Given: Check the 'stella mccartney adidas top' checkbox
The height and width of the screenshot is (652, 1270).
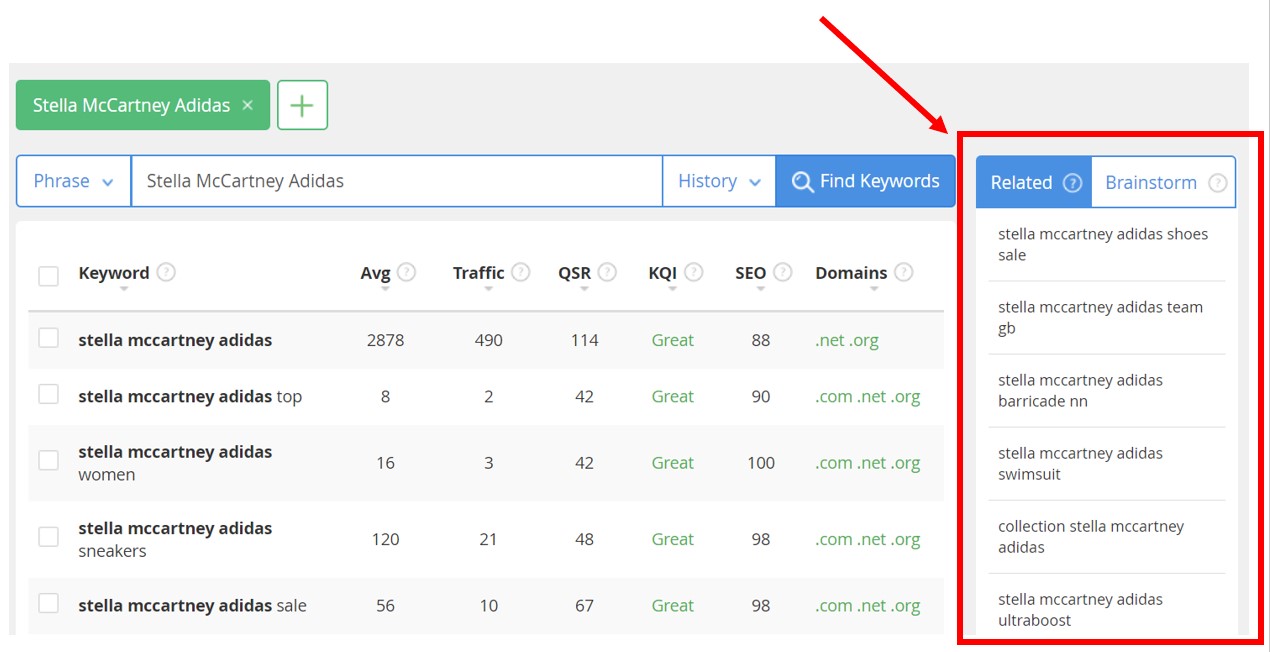Looking at the screenshot, I should coord(48,394).
